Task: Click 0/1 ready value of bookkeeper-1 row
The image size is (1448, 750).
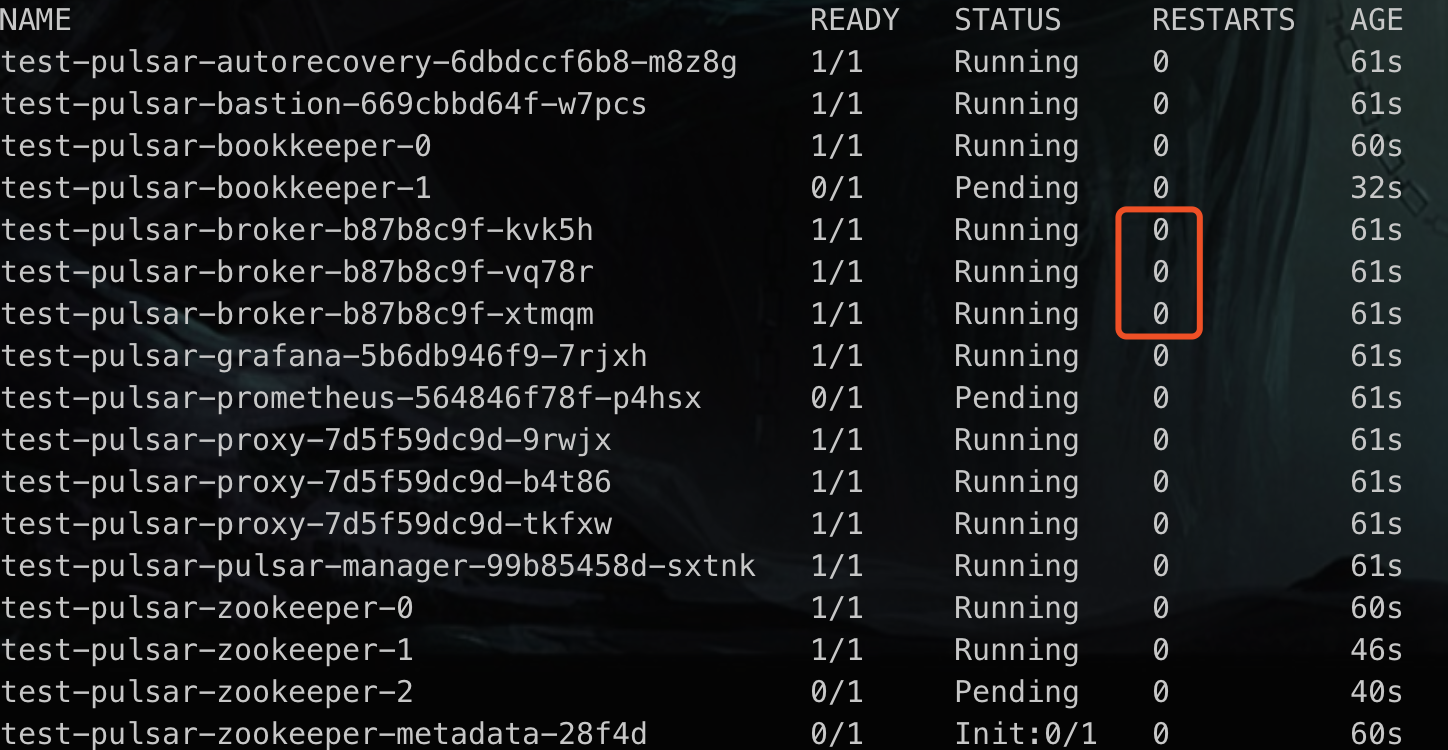Action: click(836, 189)
